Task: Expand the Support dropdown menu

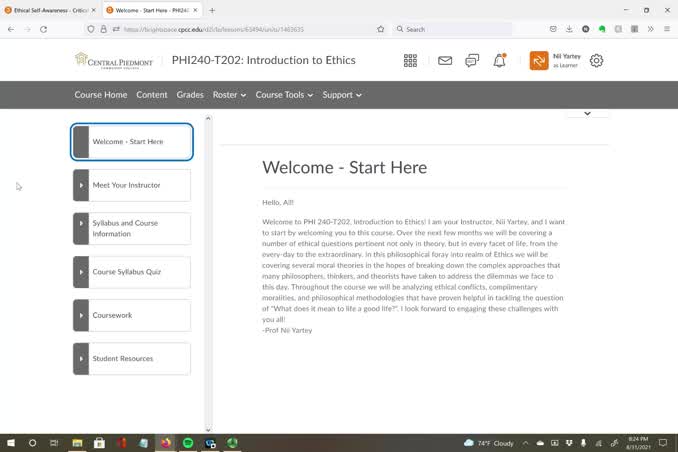Action: click(x=342, y=95)
